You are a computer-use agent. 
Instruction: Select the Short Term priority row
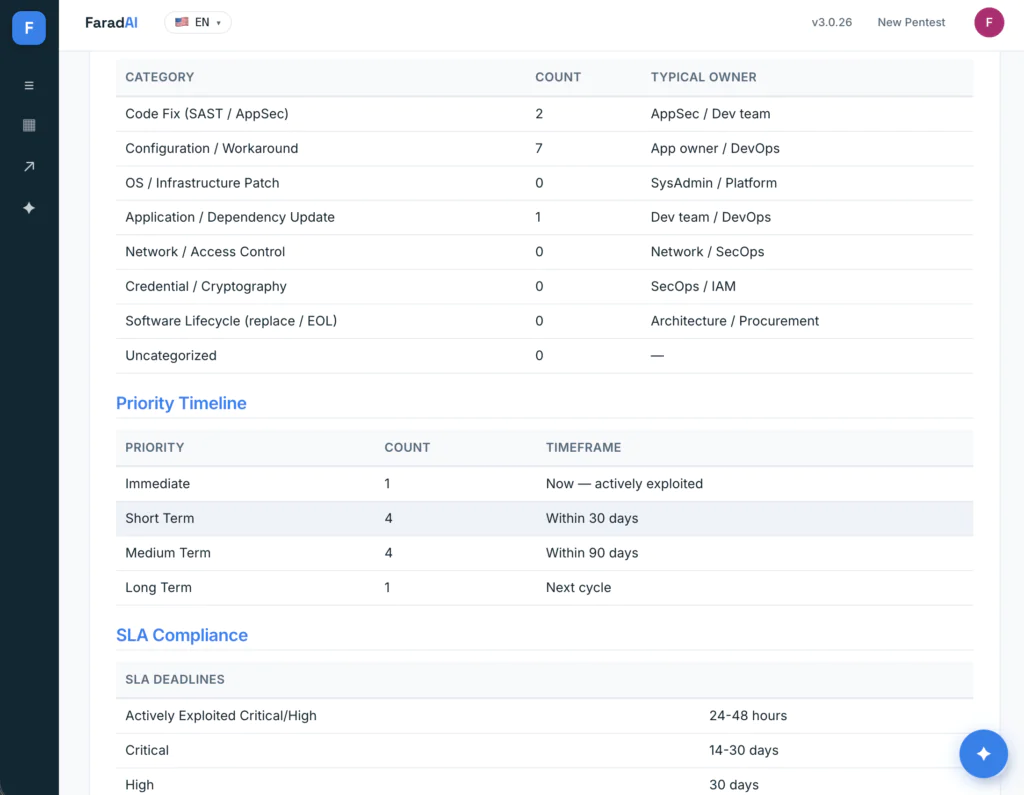(544, 518)
